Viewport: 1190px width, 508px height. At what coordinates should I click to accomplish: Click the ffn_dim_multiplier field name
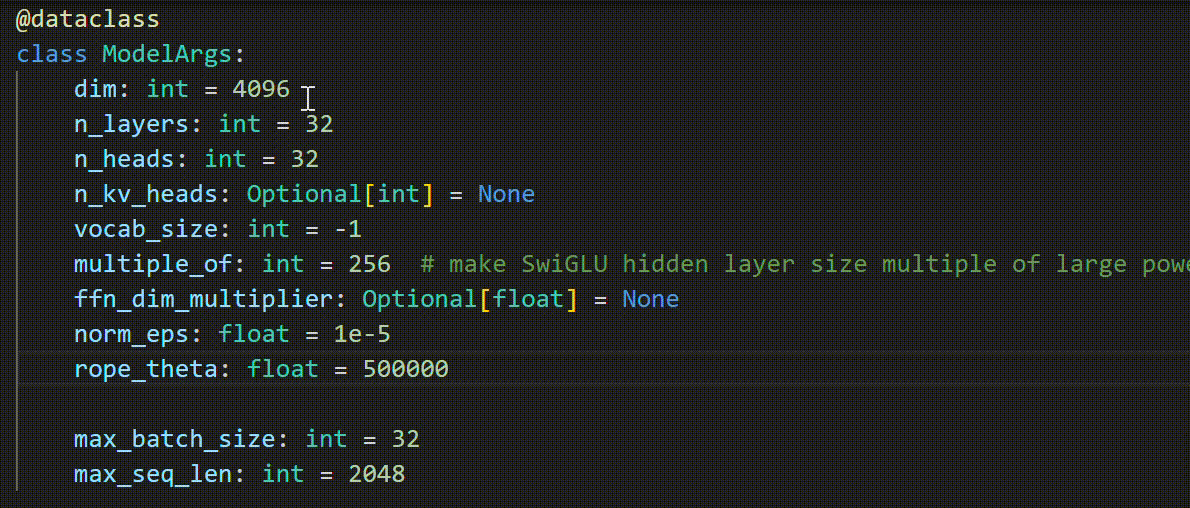point(203,299)
